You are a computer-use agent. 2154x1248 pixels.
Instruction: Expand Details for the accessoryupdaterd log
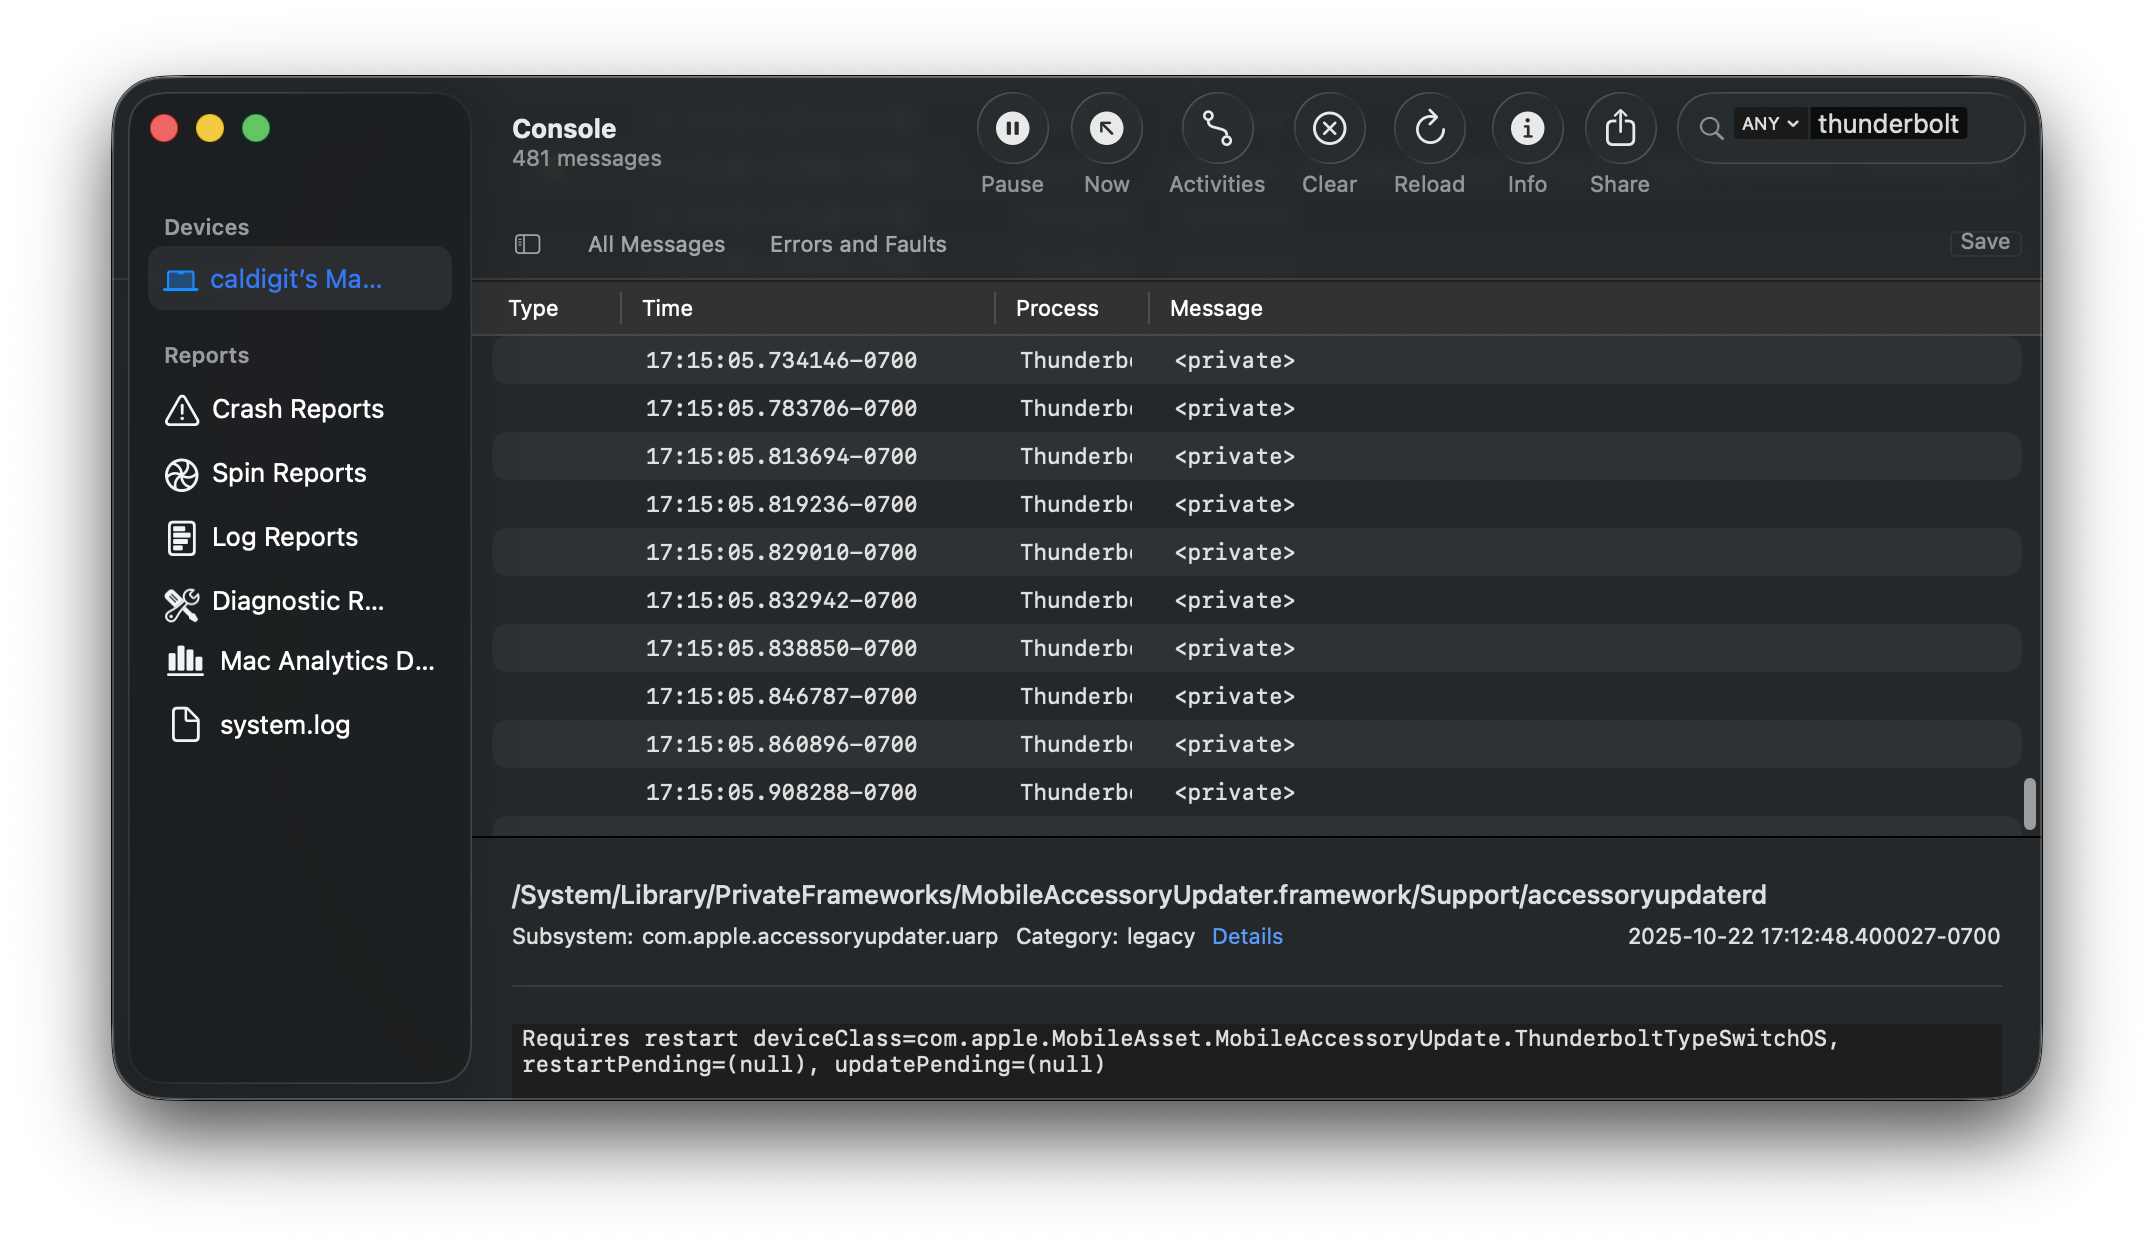[1246, 936]
